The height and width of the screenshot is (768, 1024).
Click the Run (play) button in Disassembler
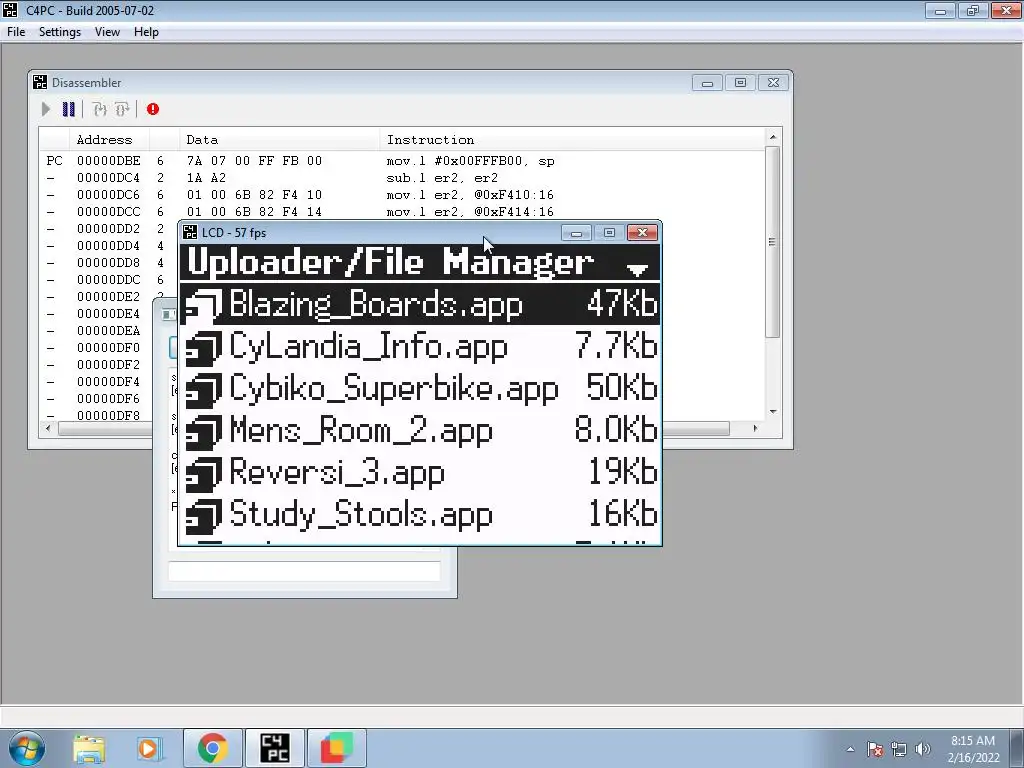point(46,109)
